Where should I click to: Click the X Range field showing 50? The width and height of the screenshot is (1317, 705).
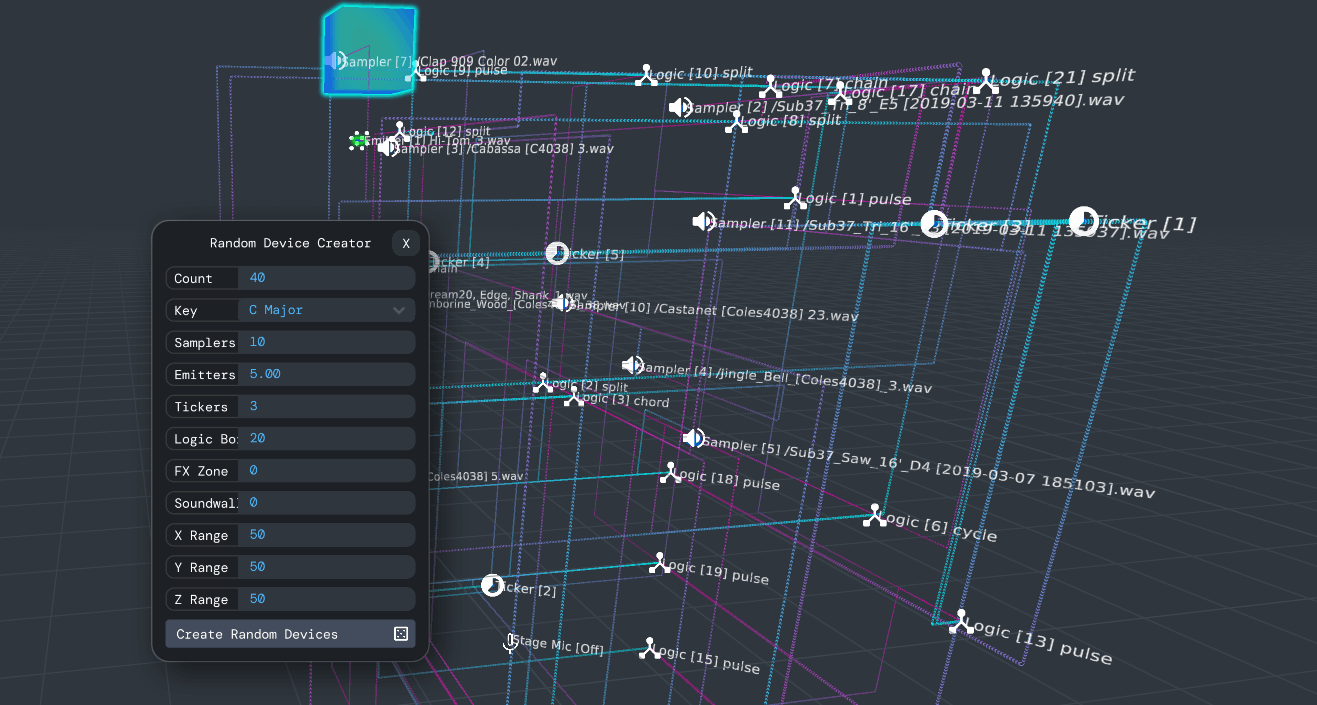point(326,535)
